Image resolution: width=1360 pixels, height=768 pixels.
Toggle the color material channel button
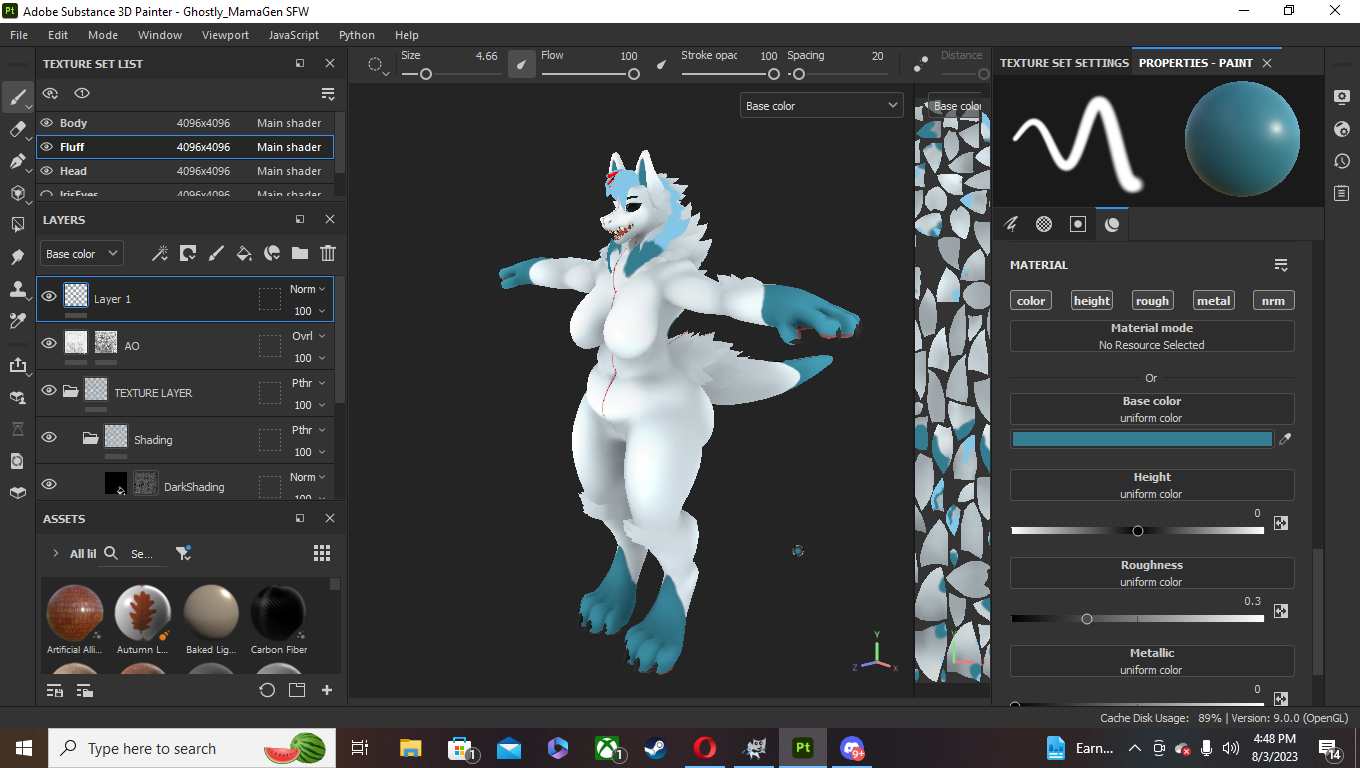1031,301
